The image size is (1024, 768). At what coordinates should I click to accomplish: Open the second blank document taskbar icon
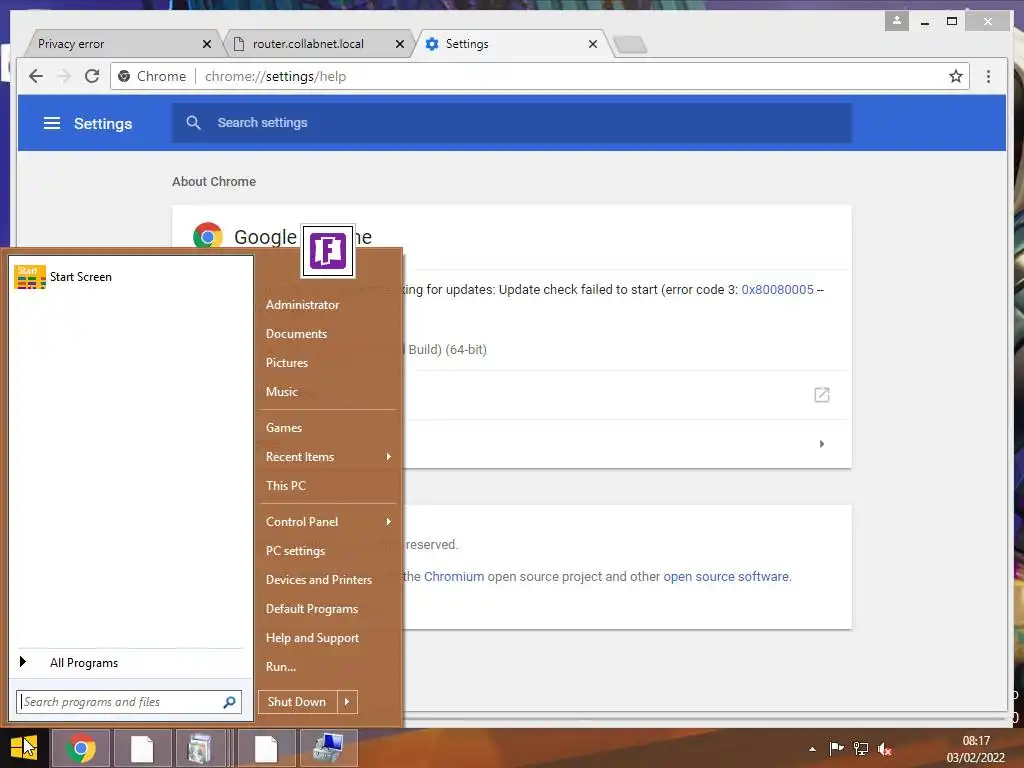pyautogui.click(x=266, y=748)
